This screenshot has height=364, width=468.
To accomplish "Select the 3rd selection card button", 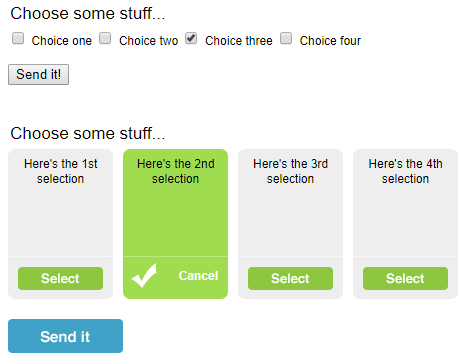I will [290, 278].
